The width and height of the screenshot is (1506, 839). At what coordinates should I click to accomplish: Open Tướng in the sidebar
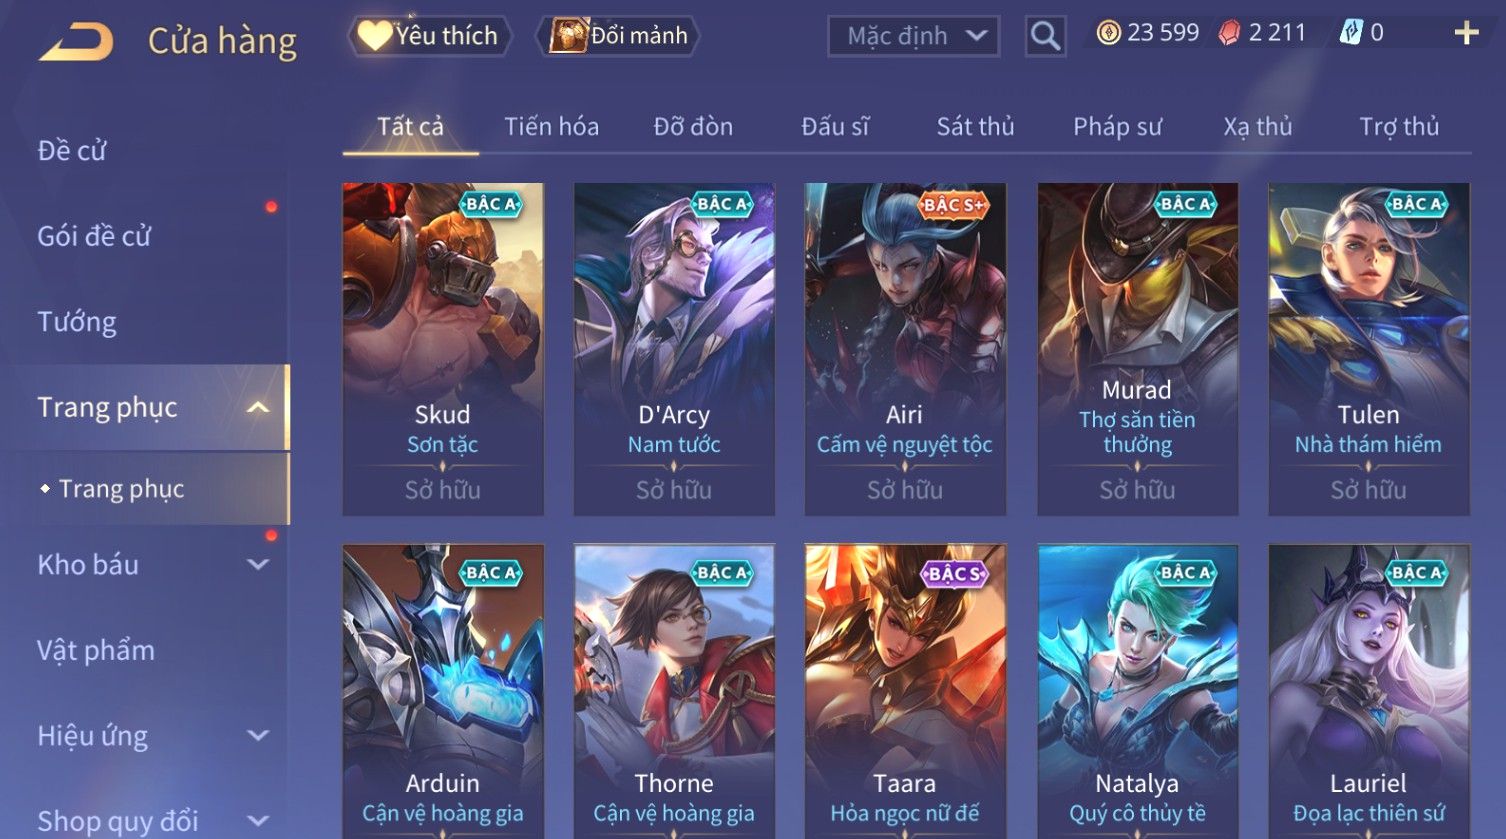click(77, 322)
